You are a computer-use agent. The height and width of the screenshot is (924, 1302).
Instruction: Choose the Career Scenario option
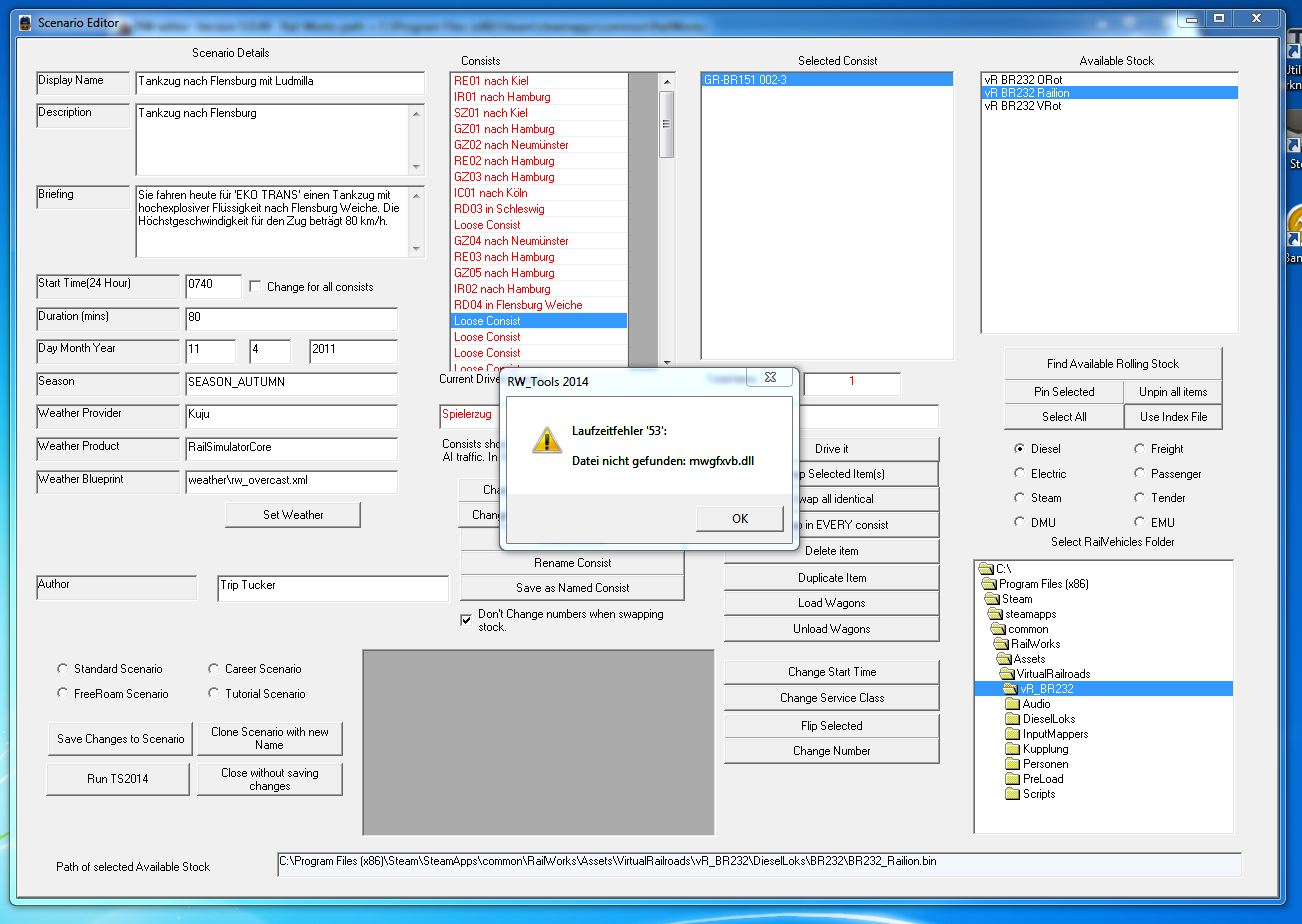coord(215,669)
